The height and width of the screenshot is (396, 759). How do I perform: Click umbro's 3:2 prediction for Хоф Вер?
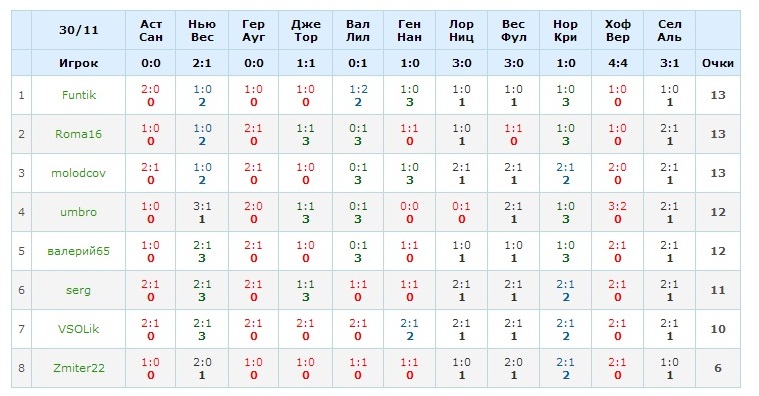(618, 206)
